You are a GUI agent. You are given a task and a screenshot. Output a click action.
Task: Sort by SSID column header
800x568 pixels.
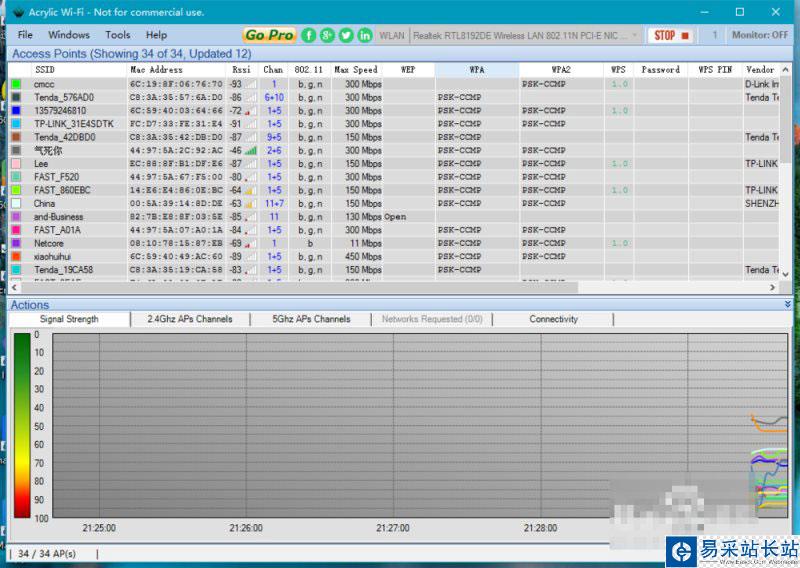[x=79, y=69]
